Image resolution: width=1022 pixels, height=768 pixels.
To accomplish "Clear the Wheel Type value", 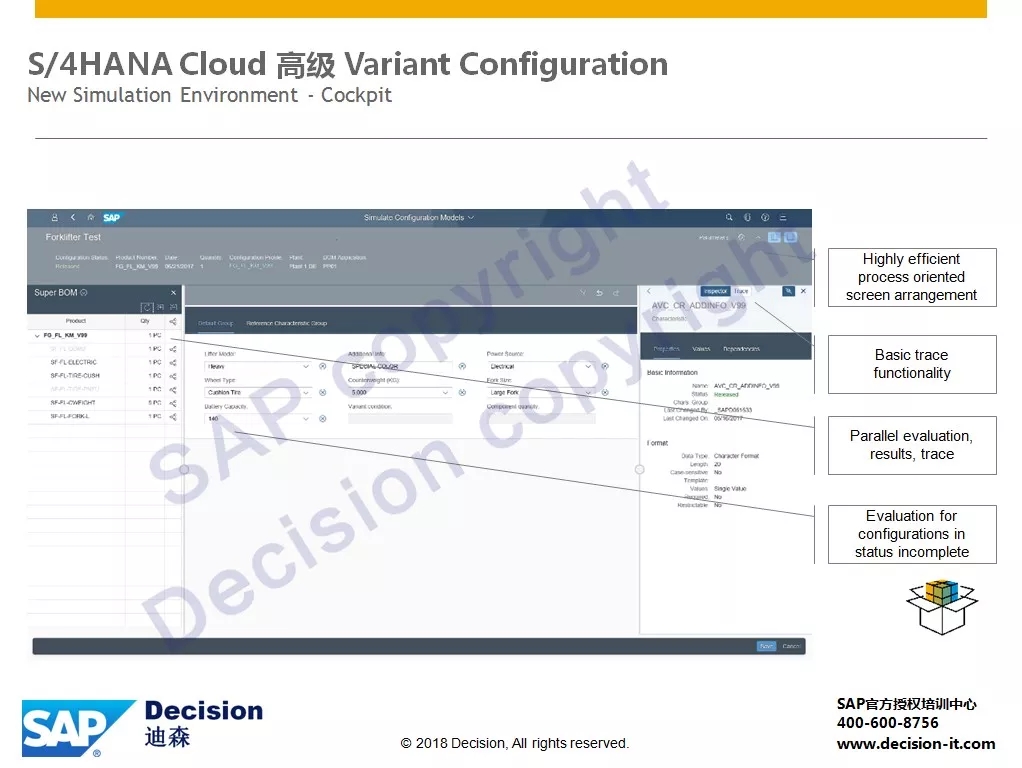I will [323, 392].
